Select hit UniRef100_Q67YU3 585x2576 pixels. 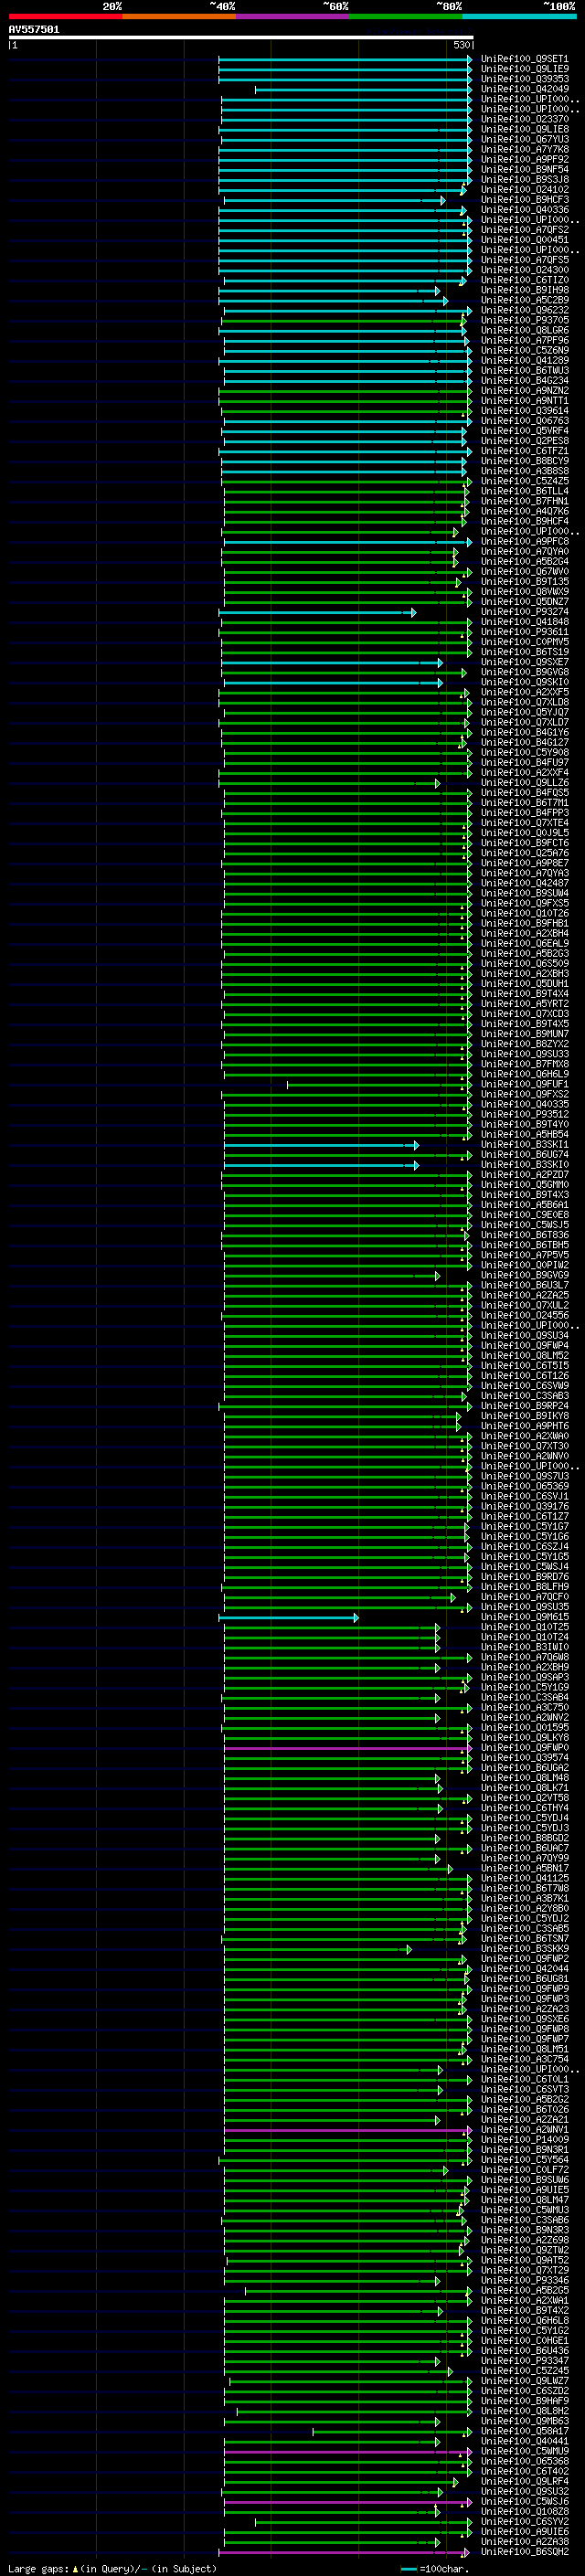(524, 139)
